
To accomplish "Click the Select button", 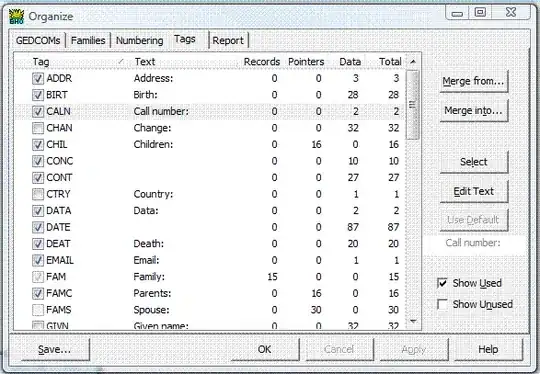I will click(x=474, y=162).
